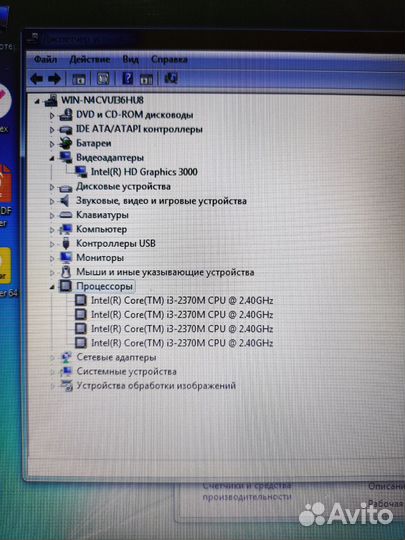This screenshot has height=540, width=405.
Task: Click the IDE ATA/ATAPI controller icon
Action: (x=66, y=129)
